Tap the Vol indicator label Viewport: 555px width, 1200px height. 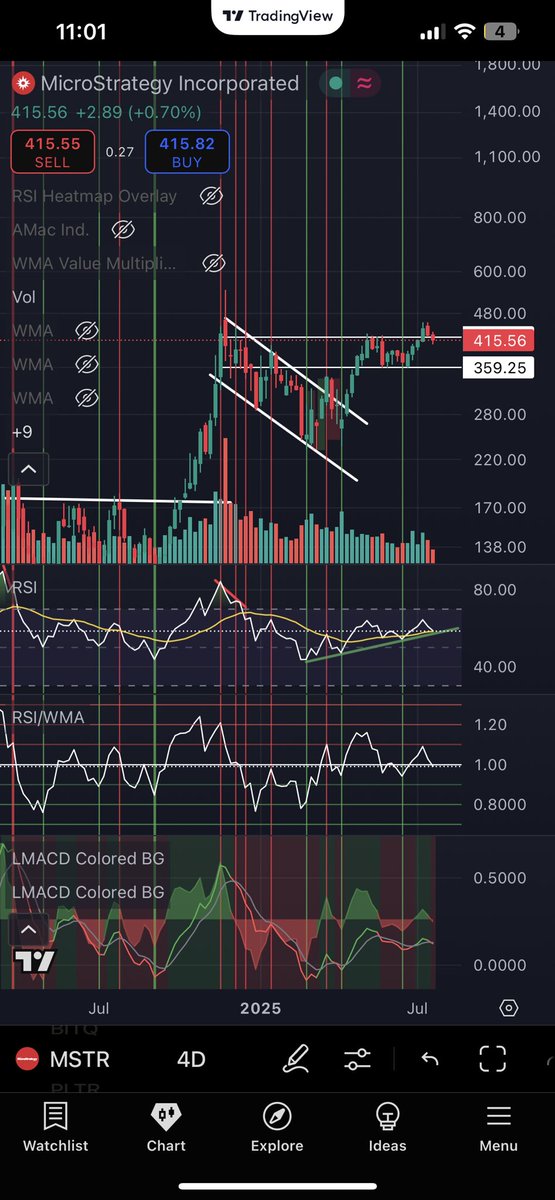click(x=23, y=297)
